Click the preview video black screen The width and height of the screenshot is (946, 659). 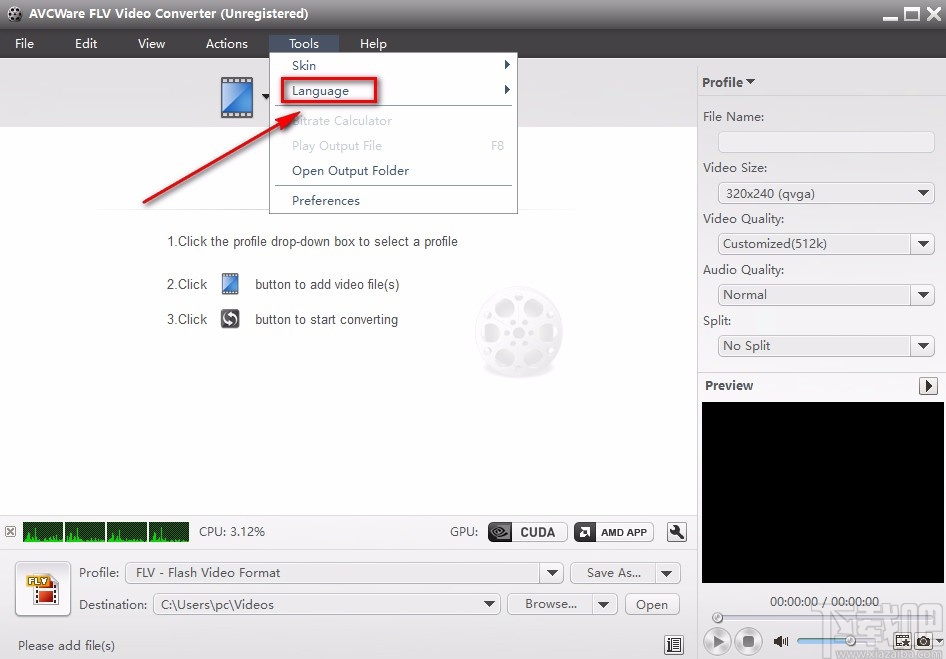pyautogui.click(x=822, y=492)
